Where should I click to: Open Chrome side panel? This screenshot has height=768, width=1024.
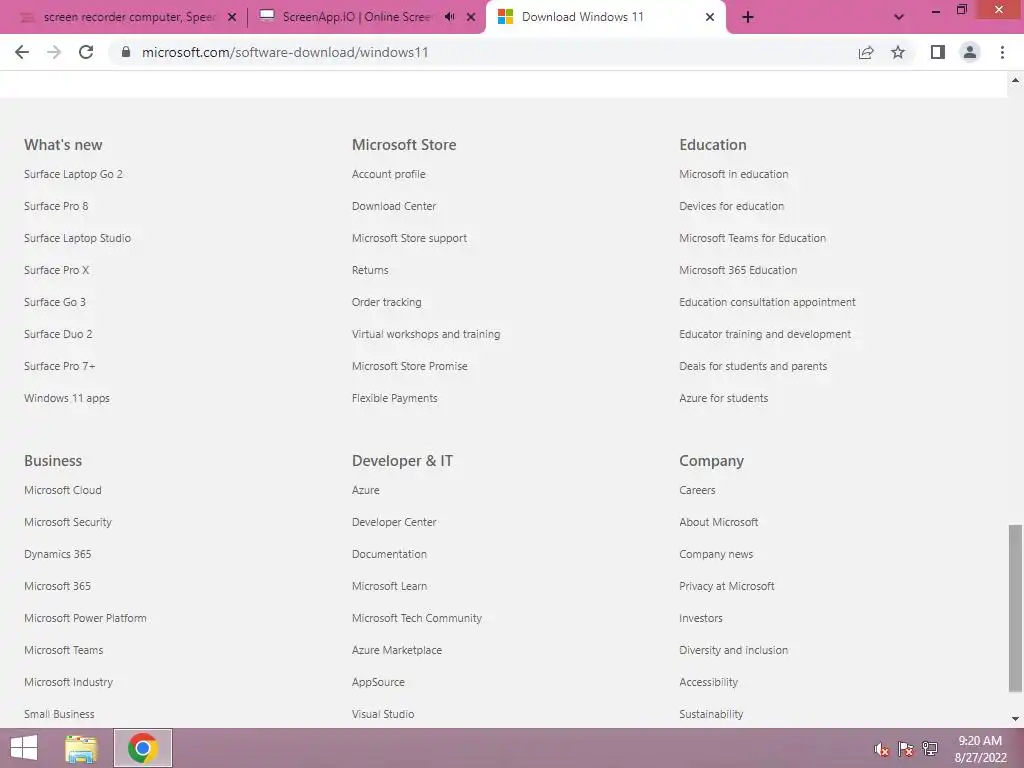pos(938,52)
